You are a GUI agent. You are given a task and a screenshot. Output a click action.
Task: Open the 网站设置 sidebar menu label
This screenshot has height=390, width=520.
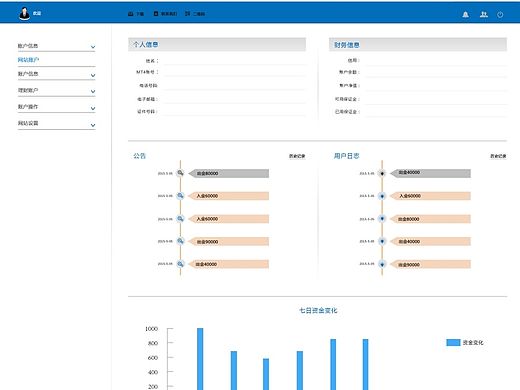(28, 123)
